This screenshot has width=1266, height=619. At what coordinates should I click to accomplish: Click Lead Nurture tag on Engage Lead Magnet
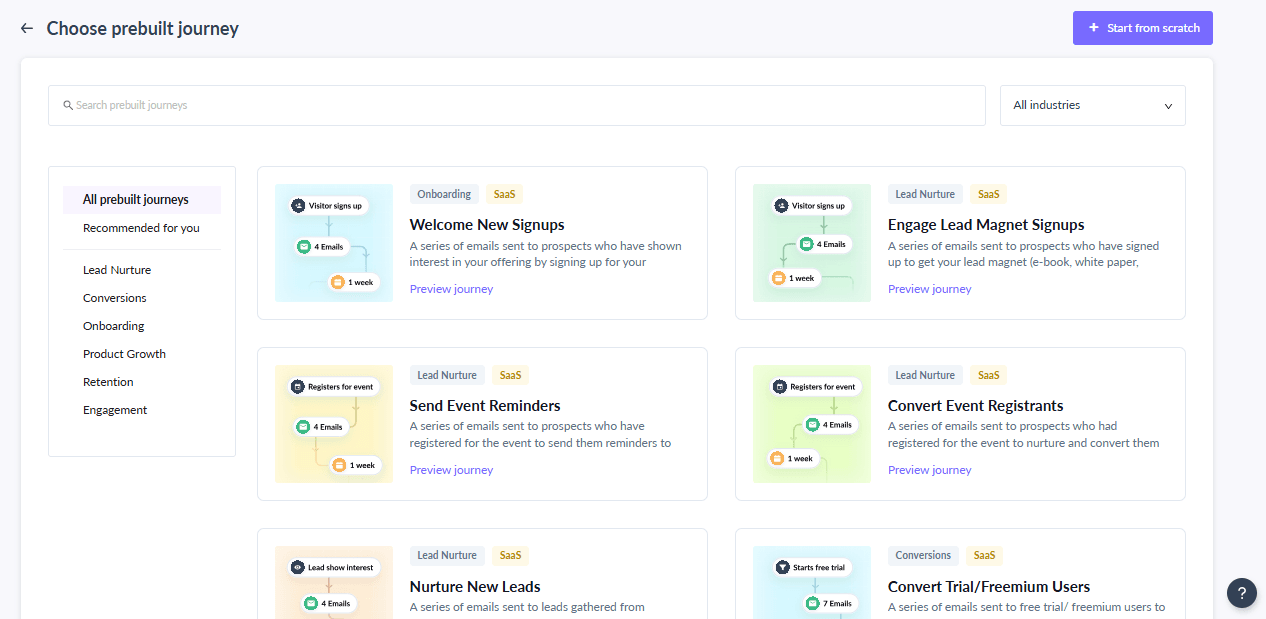(925, 194)
